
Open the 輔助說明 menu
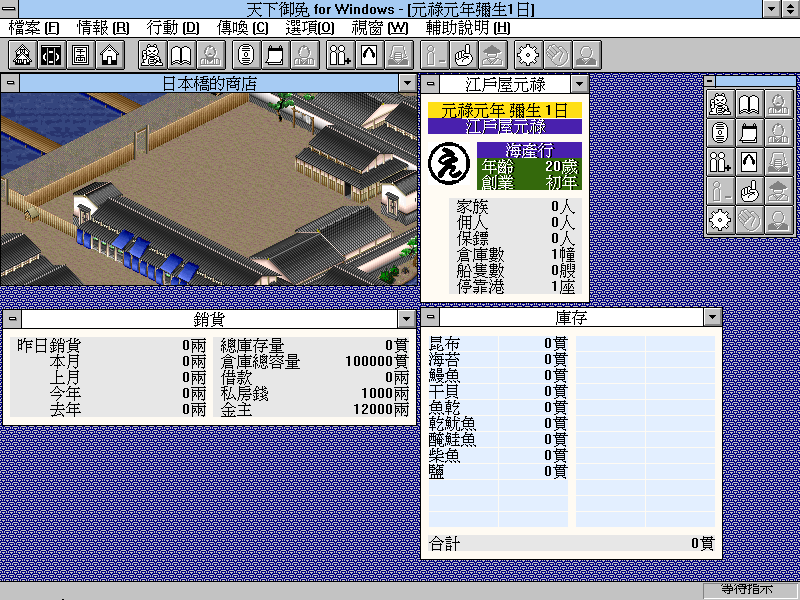click(468, 28)
